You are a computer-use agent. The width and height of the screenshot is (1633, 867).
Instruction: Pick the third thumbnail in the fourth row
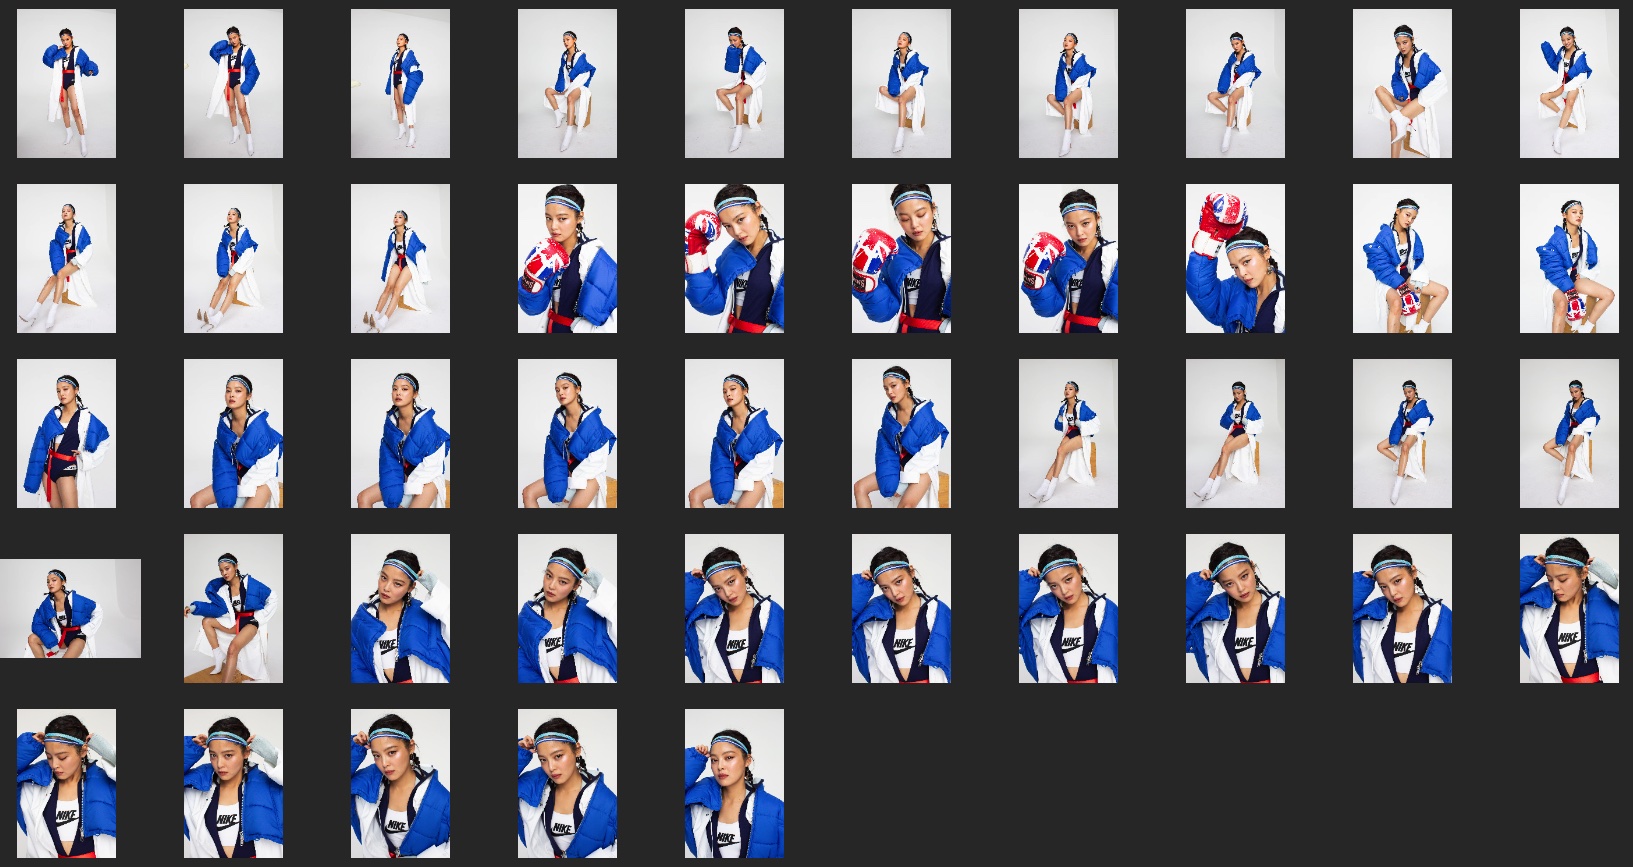[x=400, y=608]
